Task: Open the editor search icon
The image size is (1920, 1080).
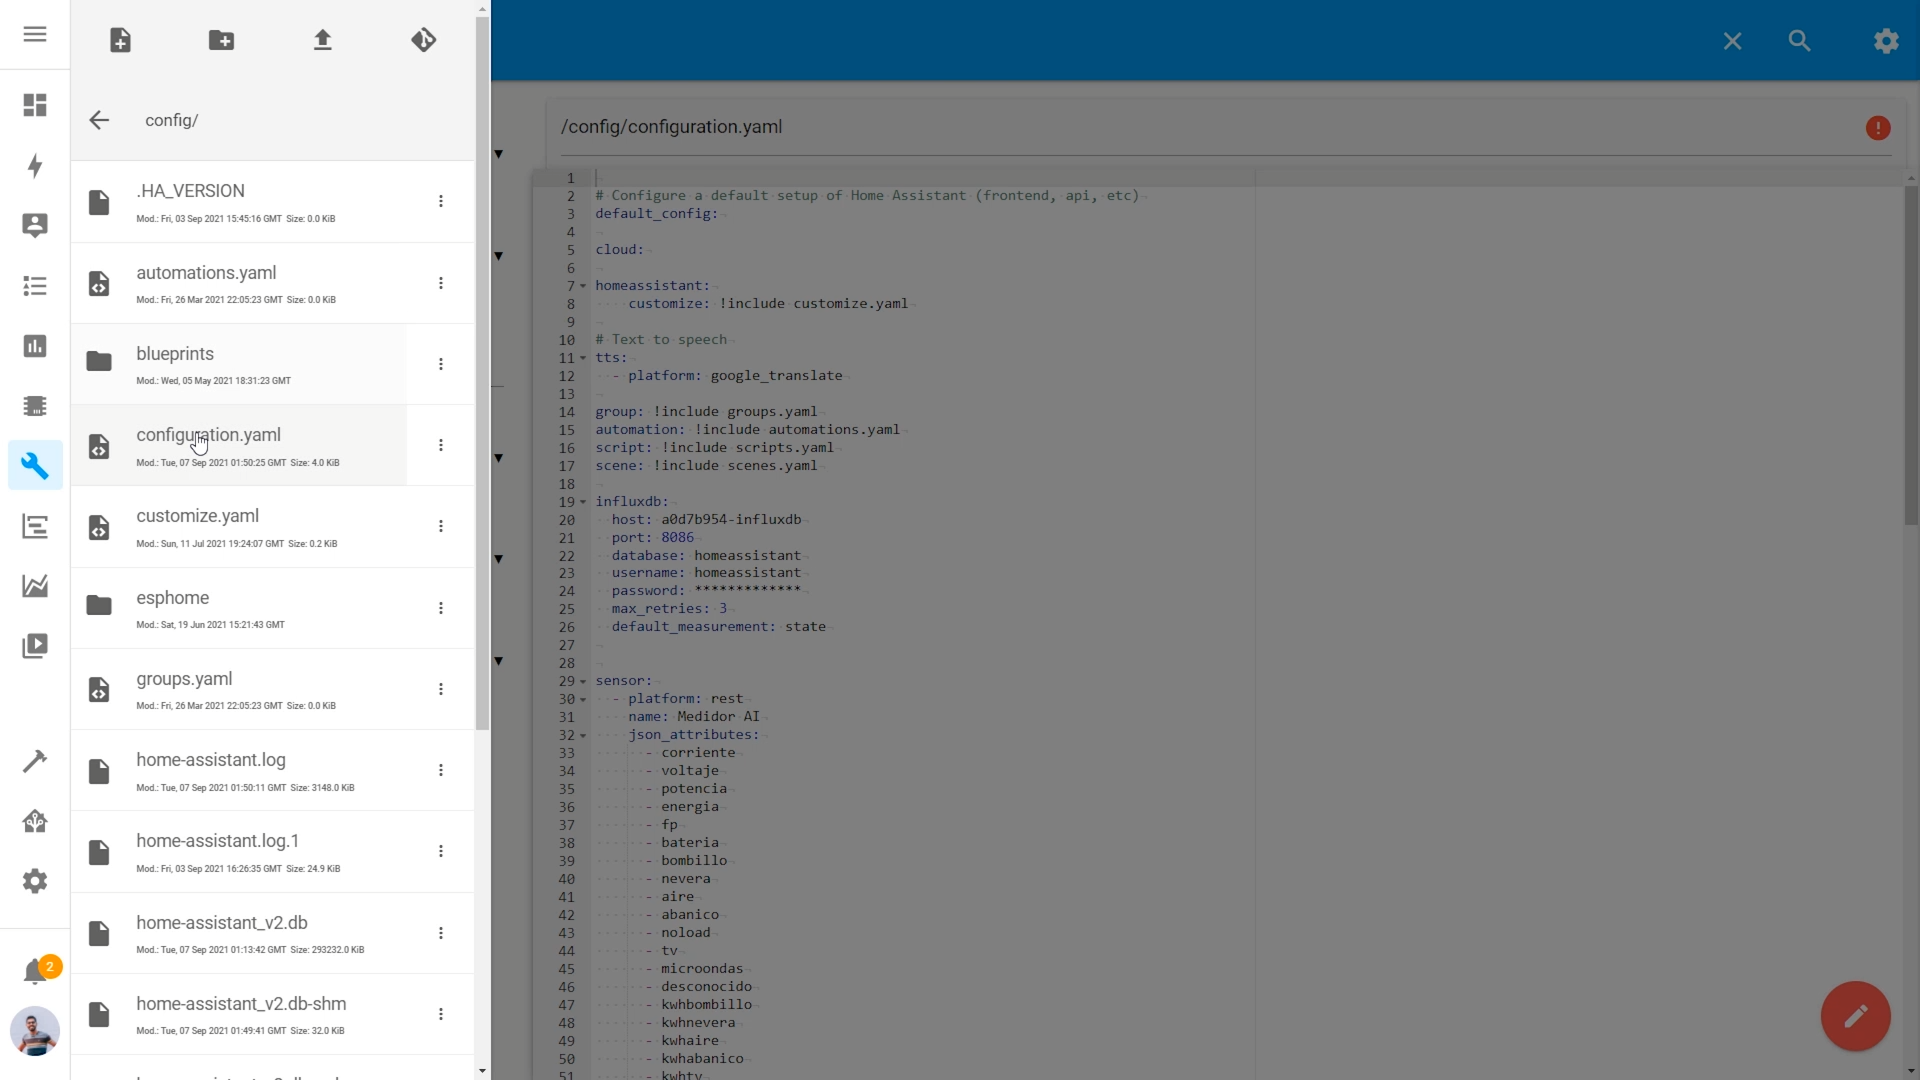Action: click(x=1799, y=41)
